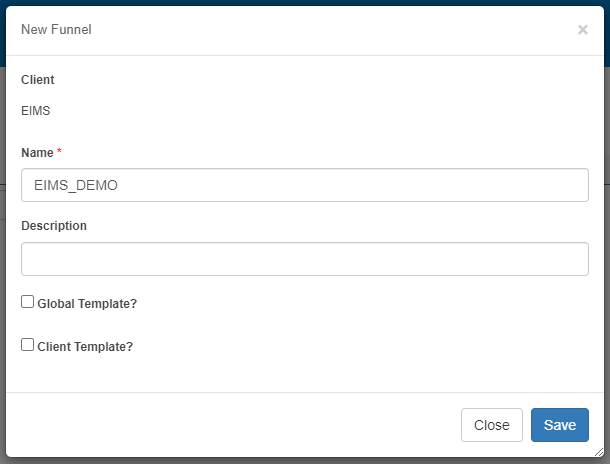The image size is (610, 464).
Task: Select the EIMS client value text
Action: [36, 111]
